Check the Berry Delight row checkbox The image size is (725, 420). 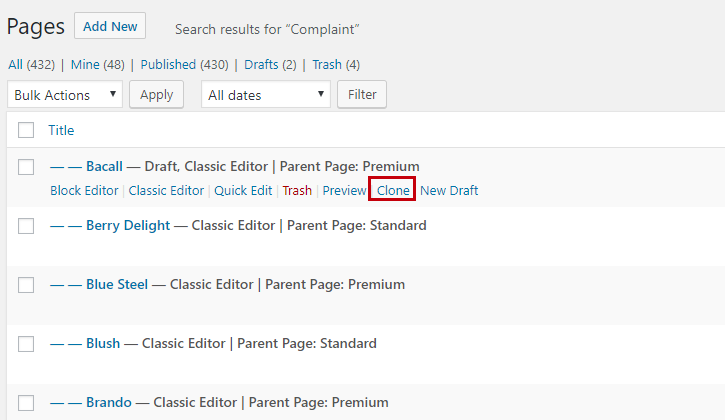pyautogui.click(x=26, y=226)
